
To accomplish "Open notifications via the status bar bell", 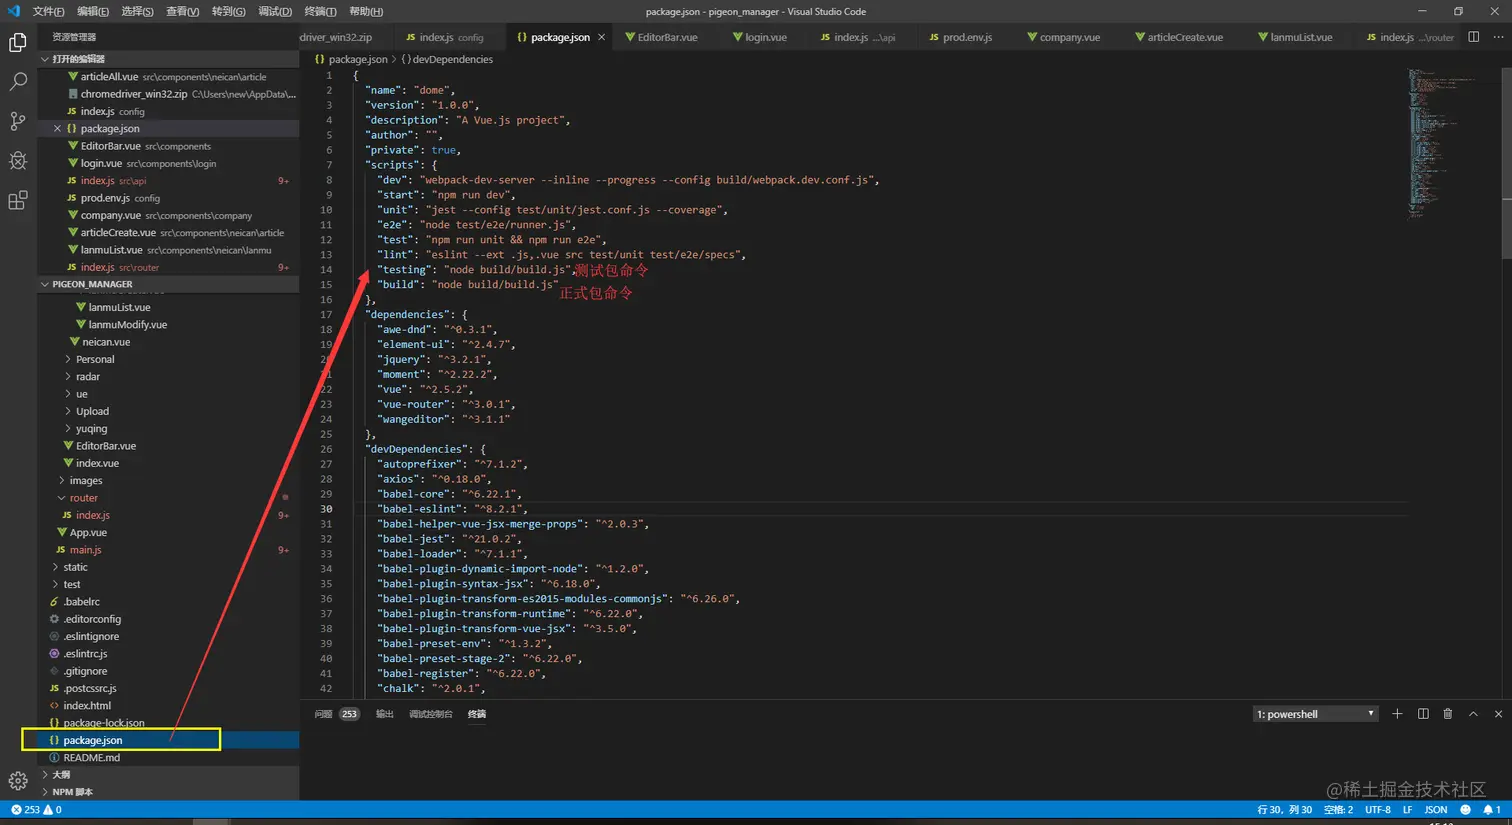I will click(1492, 810).
